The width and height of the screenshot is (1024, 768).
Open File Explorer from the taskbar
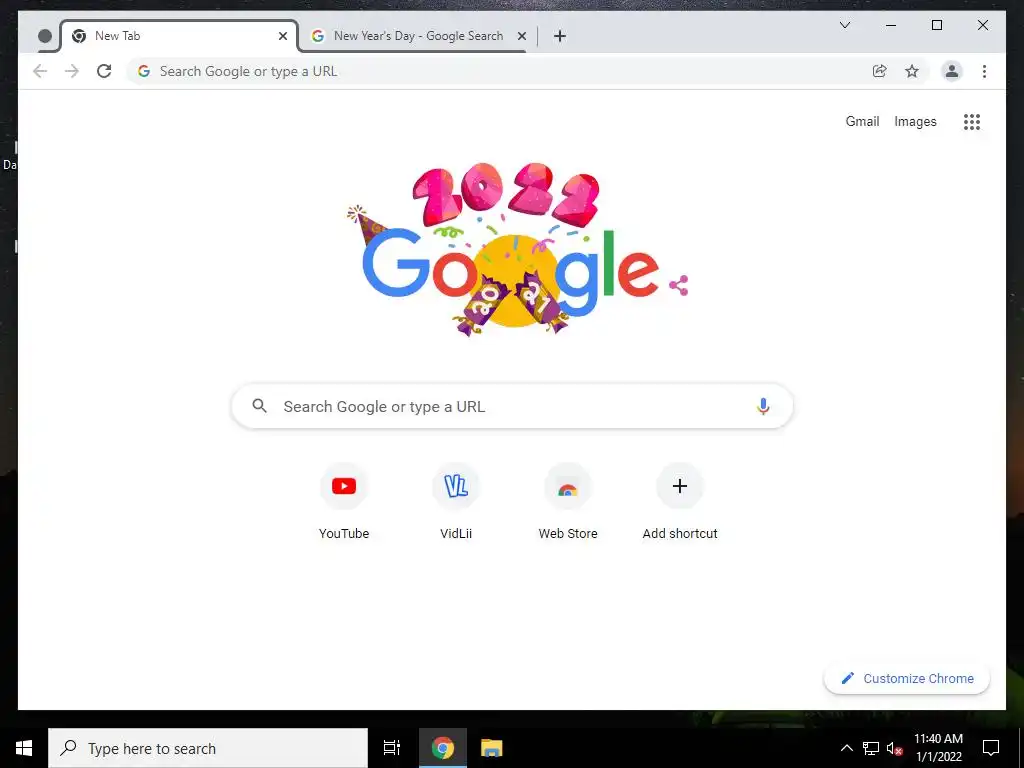492,748
